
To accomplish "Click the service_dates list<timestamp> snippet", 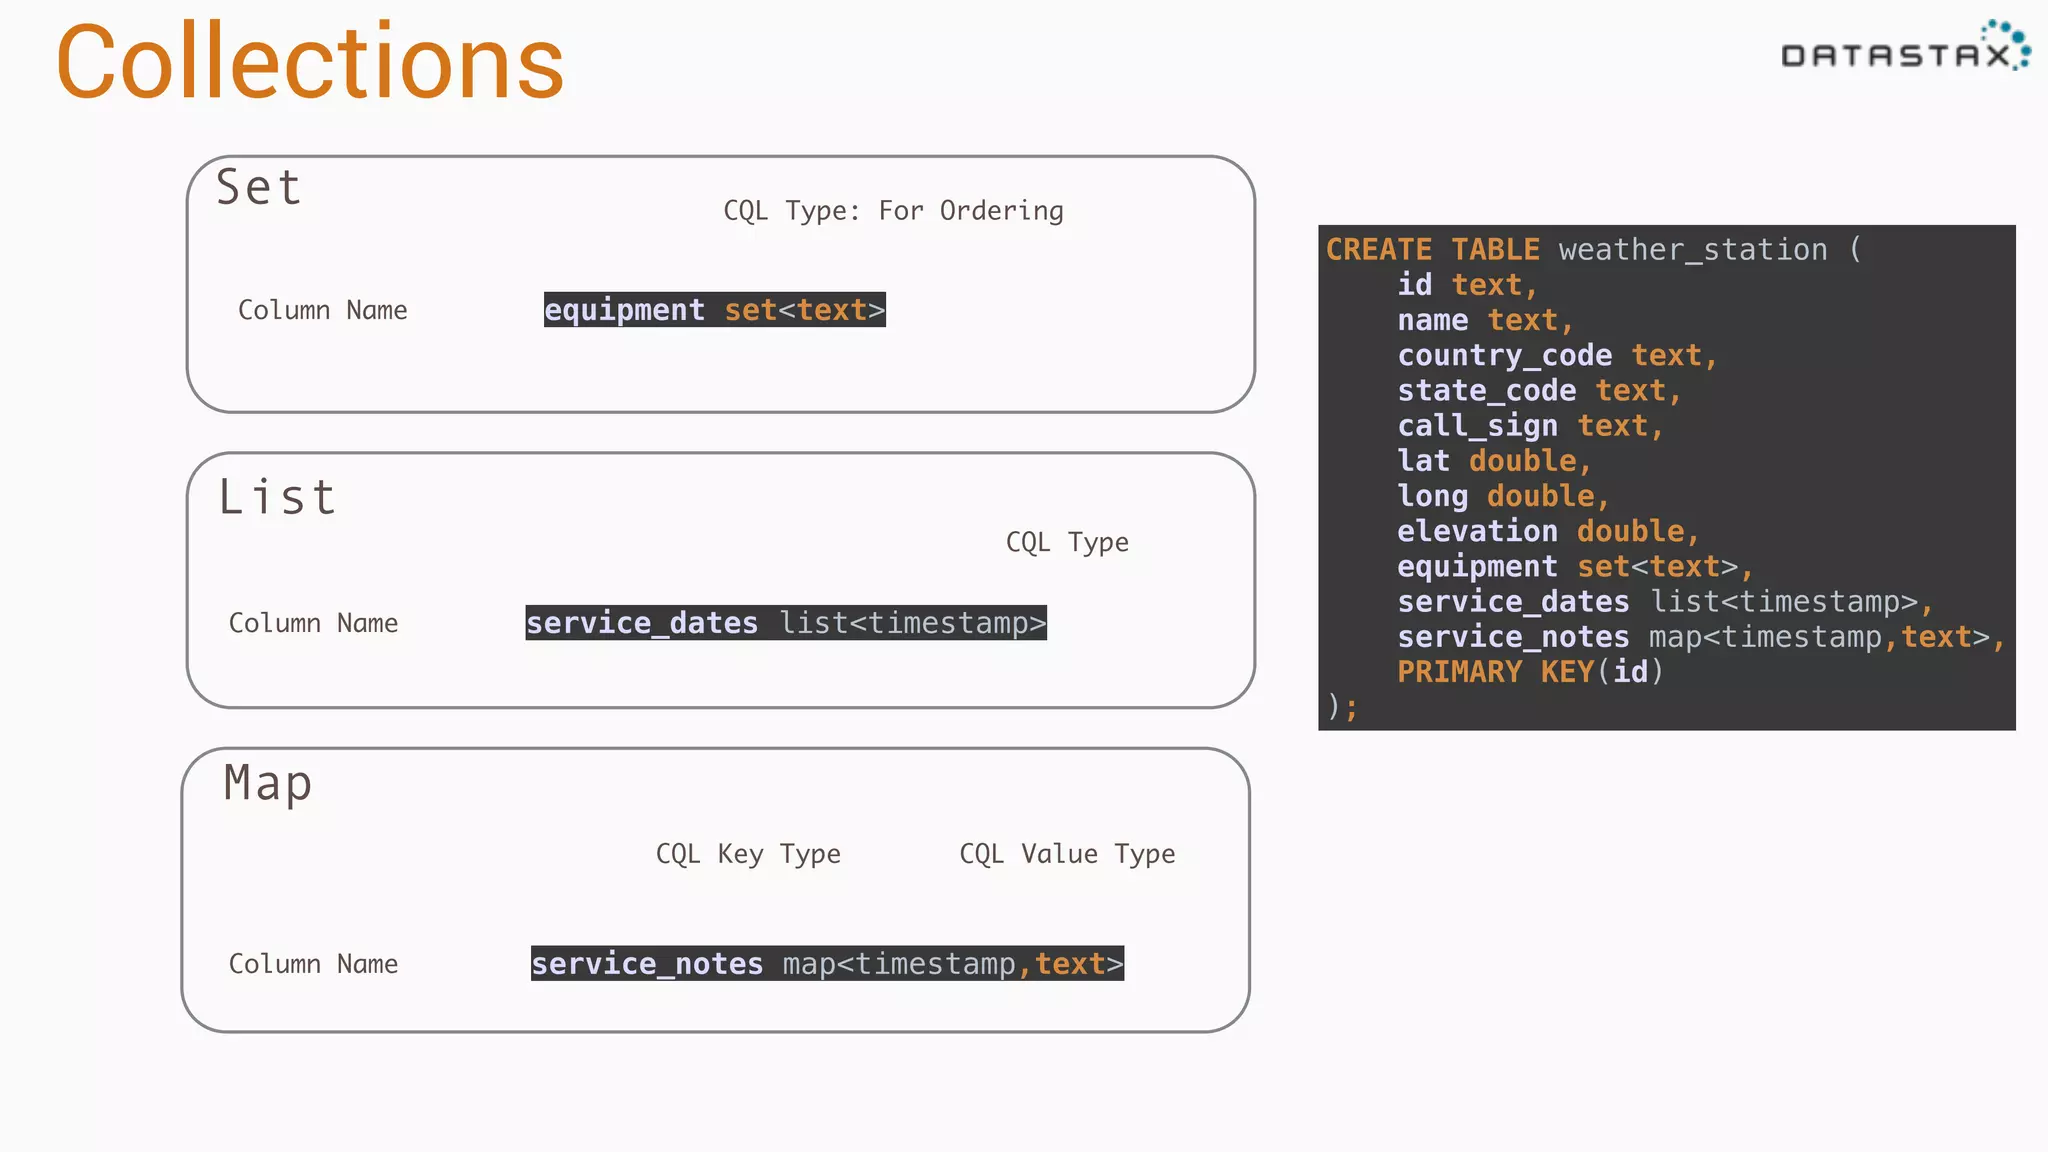I will pyautogui.click(x=786, y=623).
